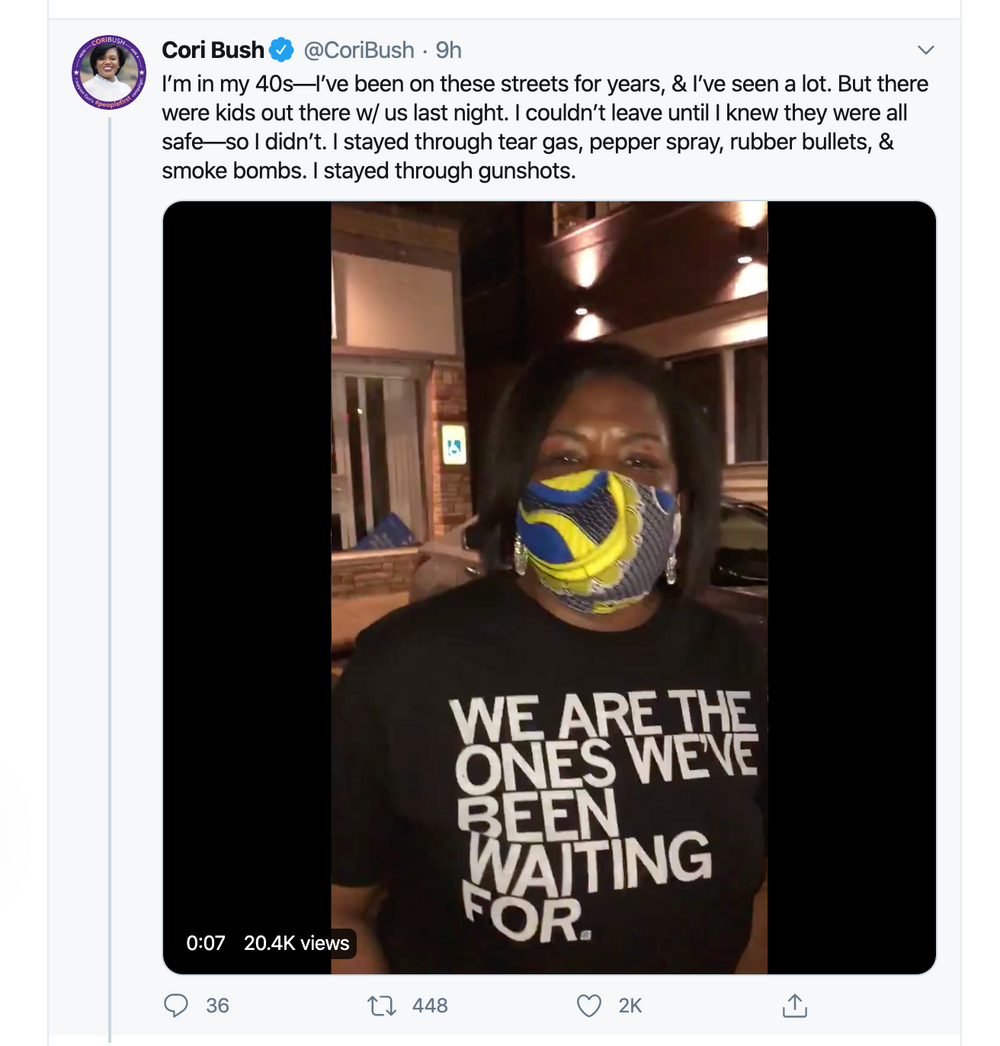The width and height of the screenshot is (1000, 1046).
Task: Click the 9h timestamp link
Action: pyautogui.click(x=449, y=50)
